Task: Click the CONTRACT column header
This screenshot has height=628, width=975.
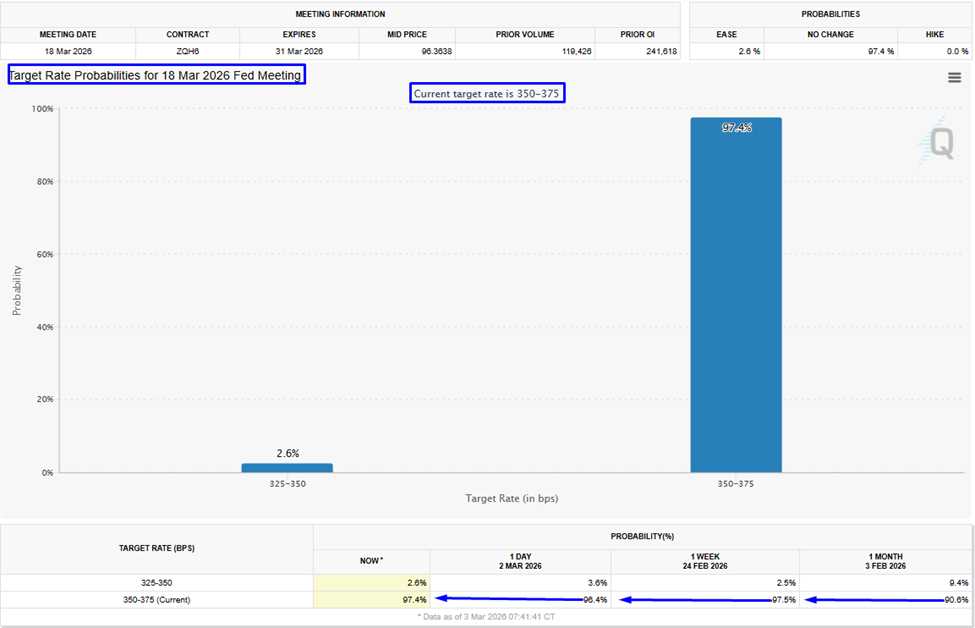Action: 187,35
